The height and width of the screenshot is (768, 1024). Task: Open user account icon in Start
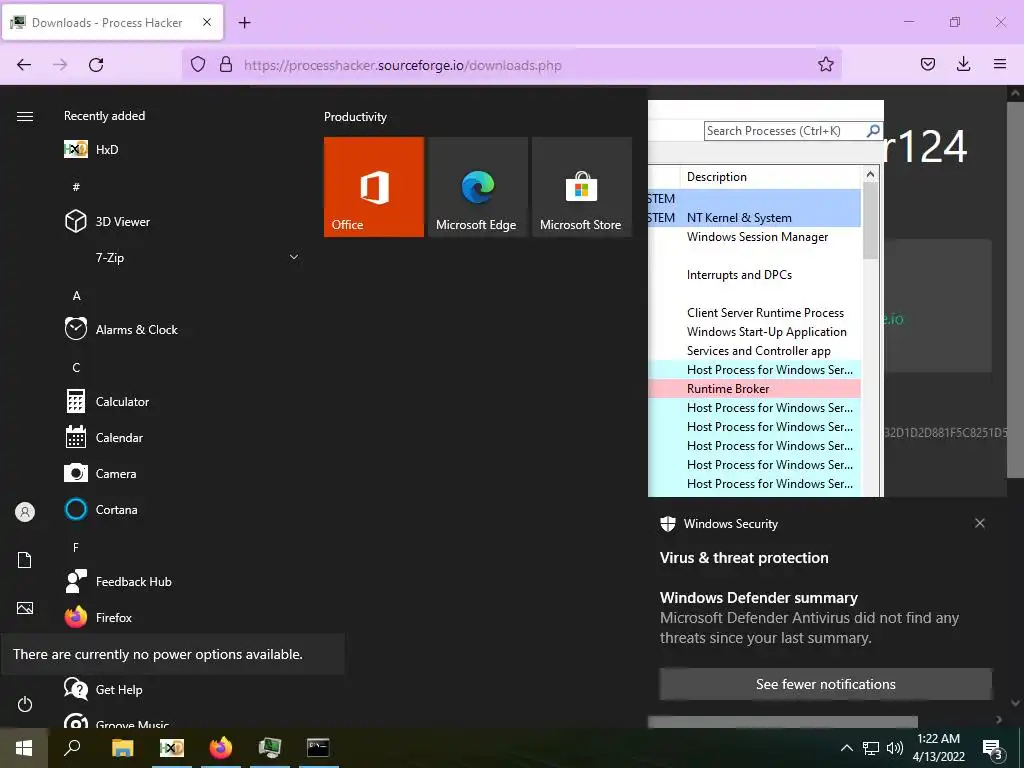tap(25, 512)
